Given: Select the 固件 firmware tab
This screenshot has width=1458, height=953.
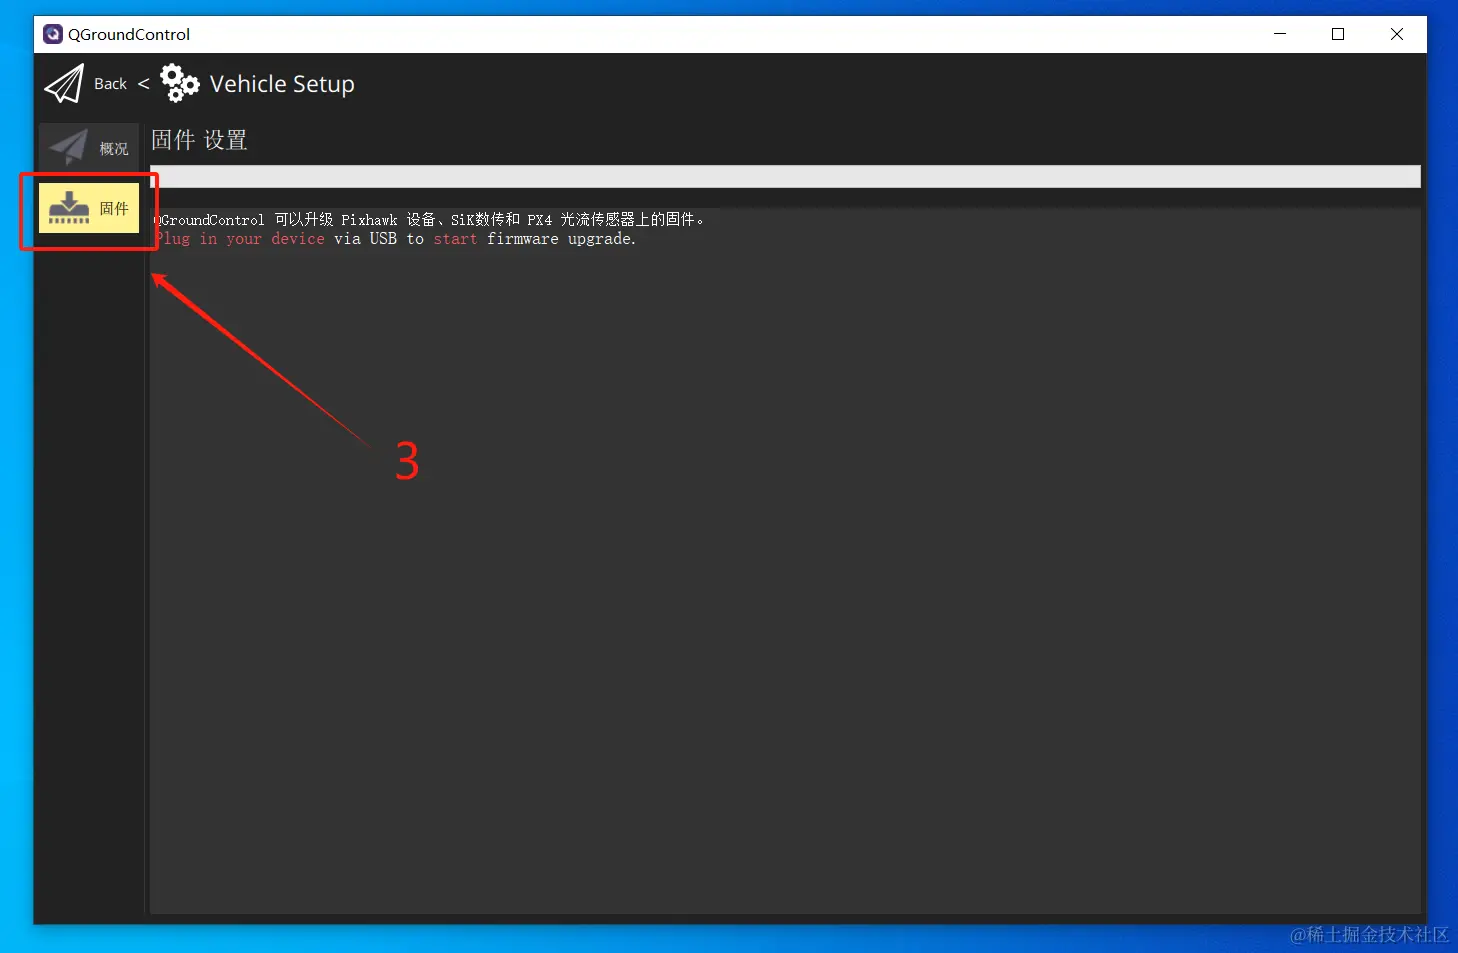Looking at the screenshot, I should (89, 208).
